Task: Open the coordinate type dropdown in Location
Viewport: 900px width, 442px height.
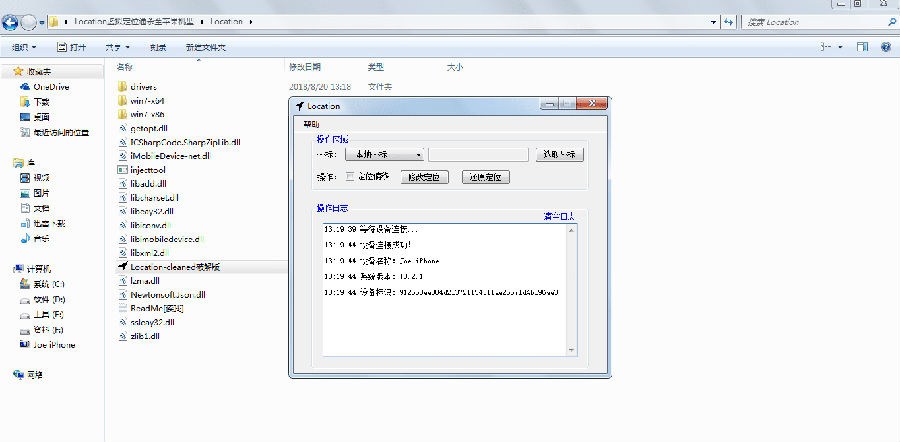Action: (x=384, y=155)
